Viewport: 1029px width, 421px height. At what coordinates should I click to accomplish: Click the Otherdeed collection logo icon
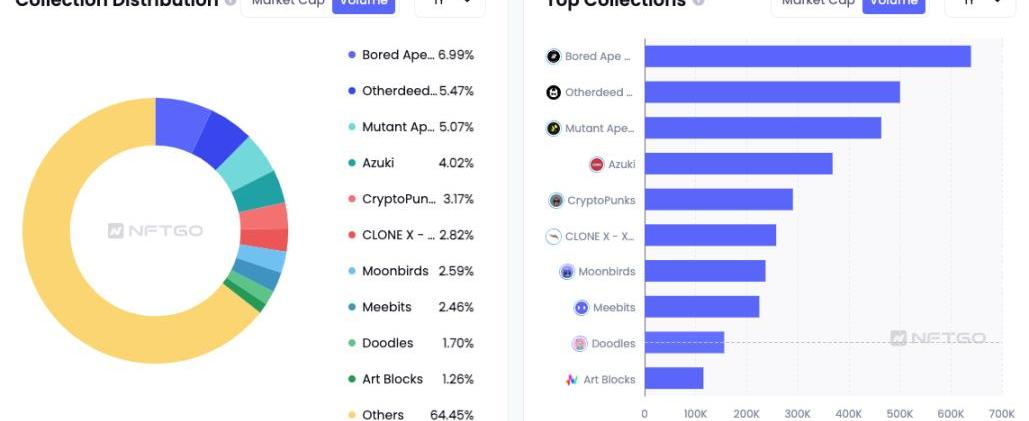pyautogui.click(x=553, y=93)
